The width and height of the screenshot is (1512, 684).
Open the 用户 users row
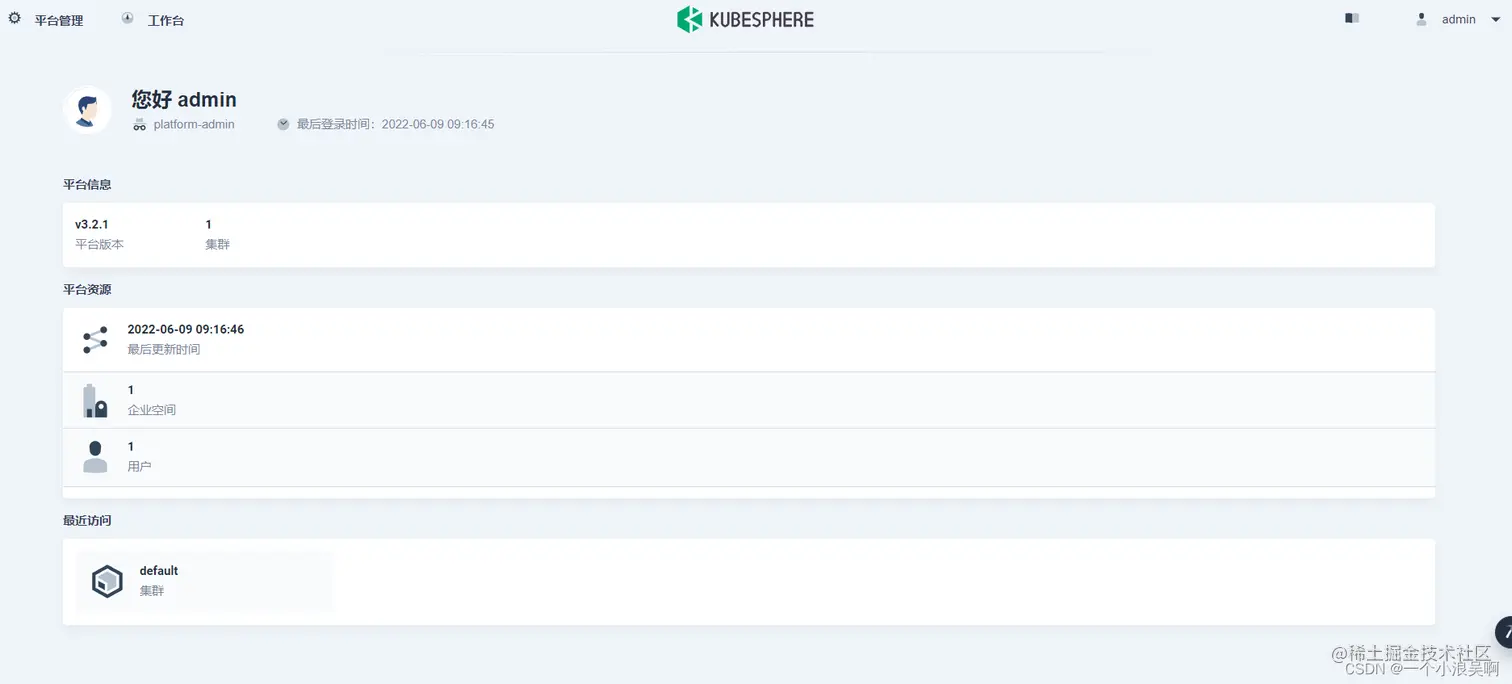click(749, 457)
